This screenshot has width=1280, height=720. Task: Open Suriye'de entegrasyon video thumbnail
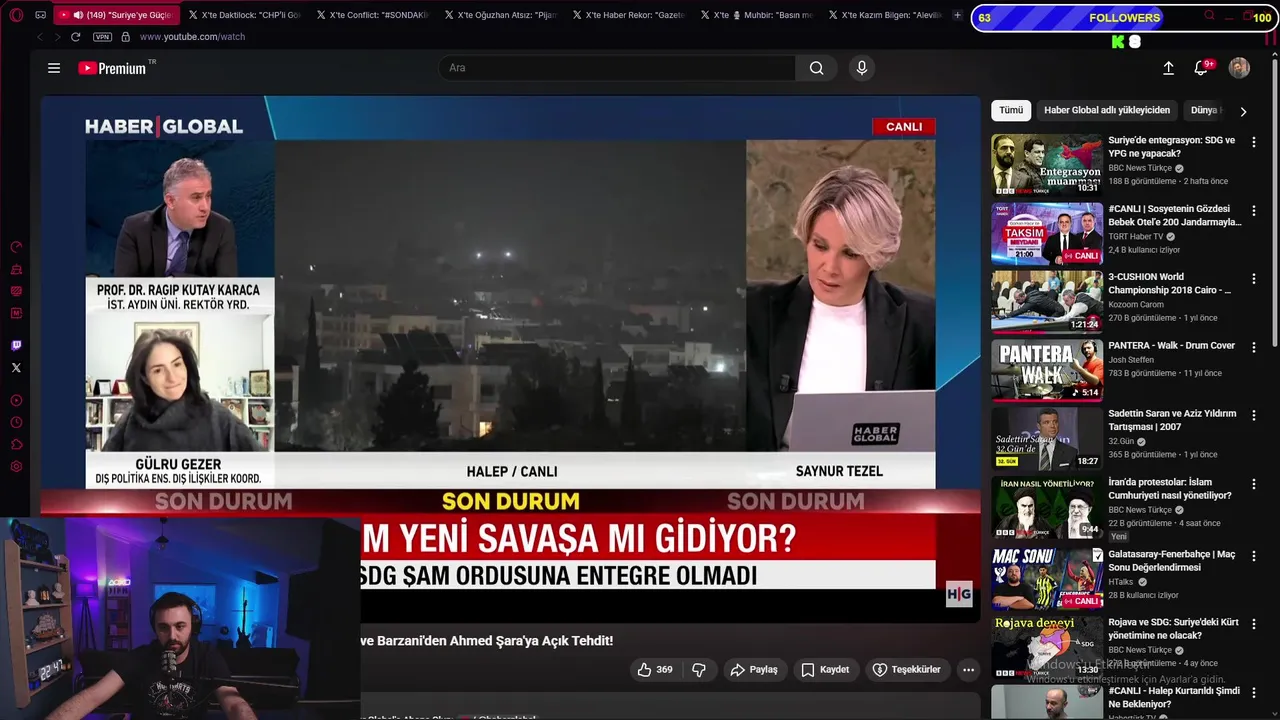point(1046,165)
